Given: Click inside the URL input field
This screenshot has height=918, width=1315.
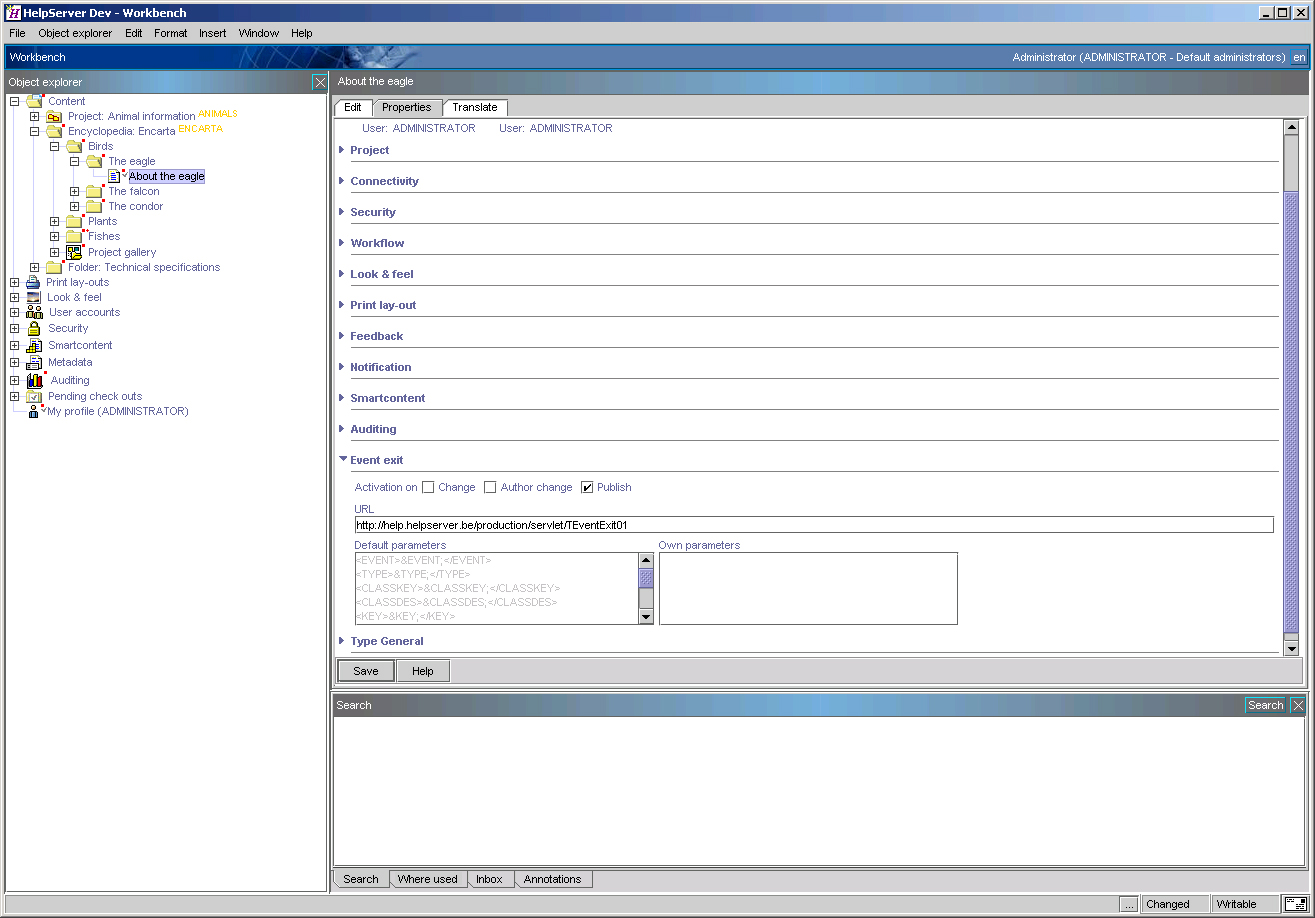Looking at the screenshot, I should tap(700, 524).
